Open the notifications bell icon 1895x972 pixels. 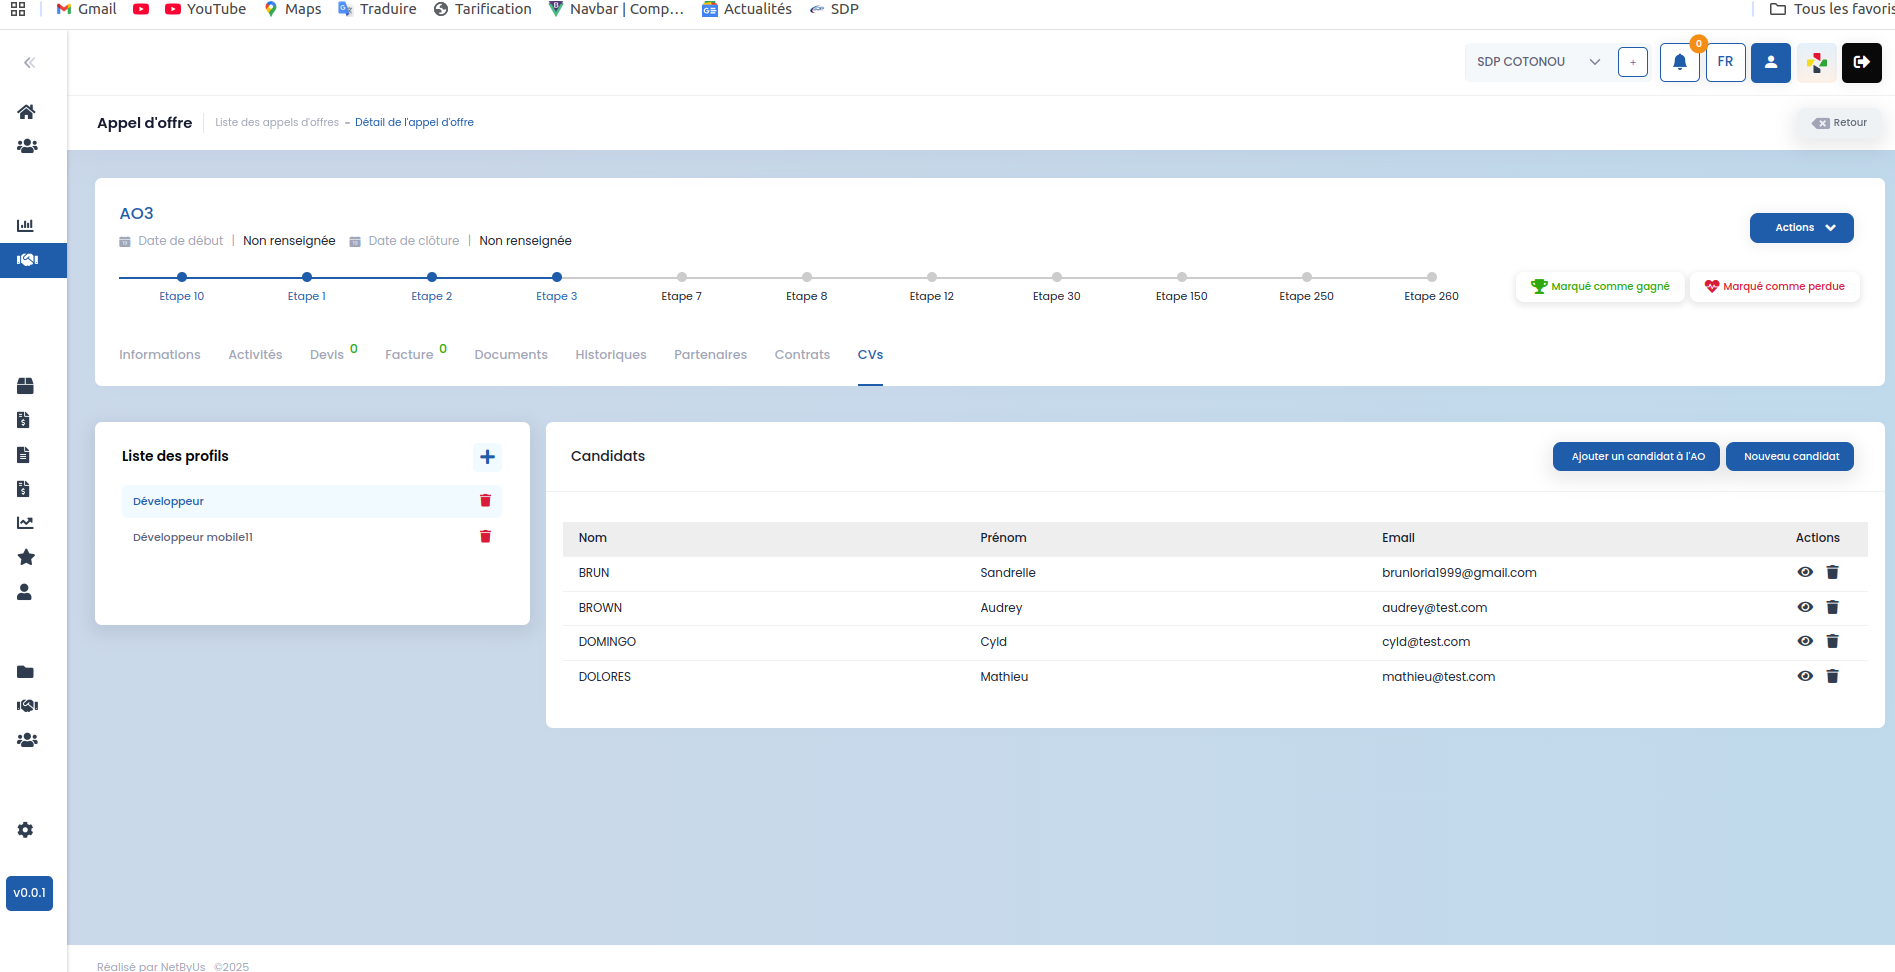point(1680,62)
